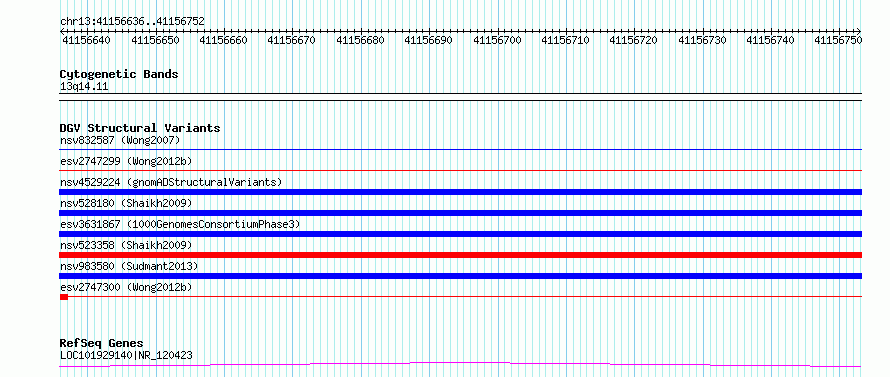Viewport: 890px width, 377px height.
Task: Click the thick blue nsv528180 variant bar
Action: pos(460,213)
